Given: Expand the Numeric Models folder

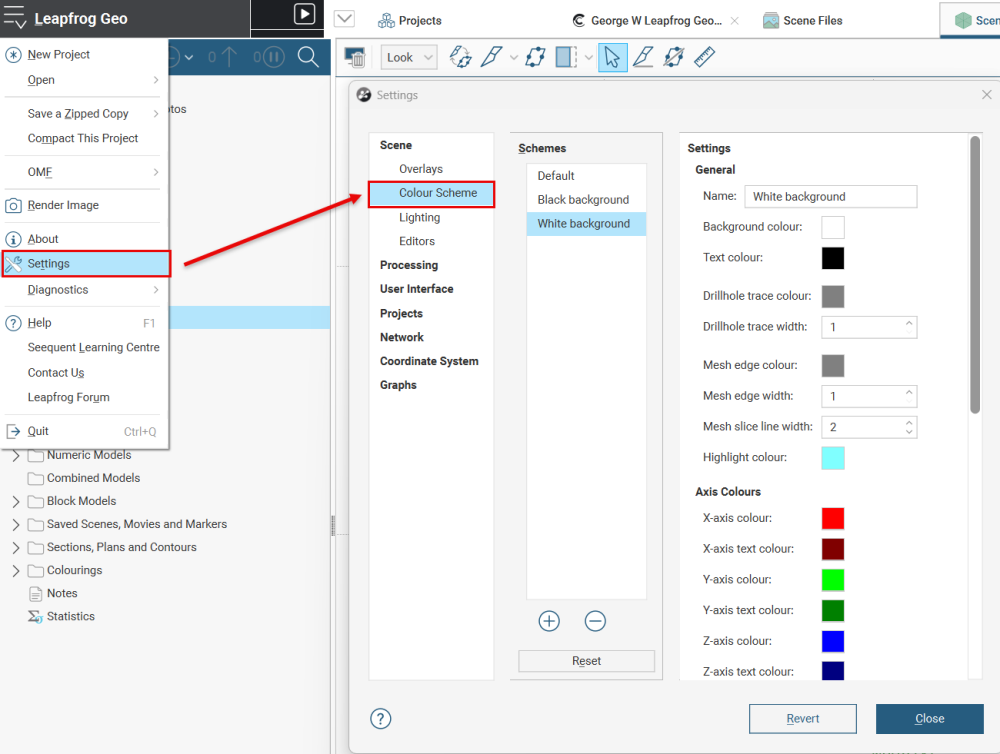Looking at the screenshot, I should click(16, 455).
